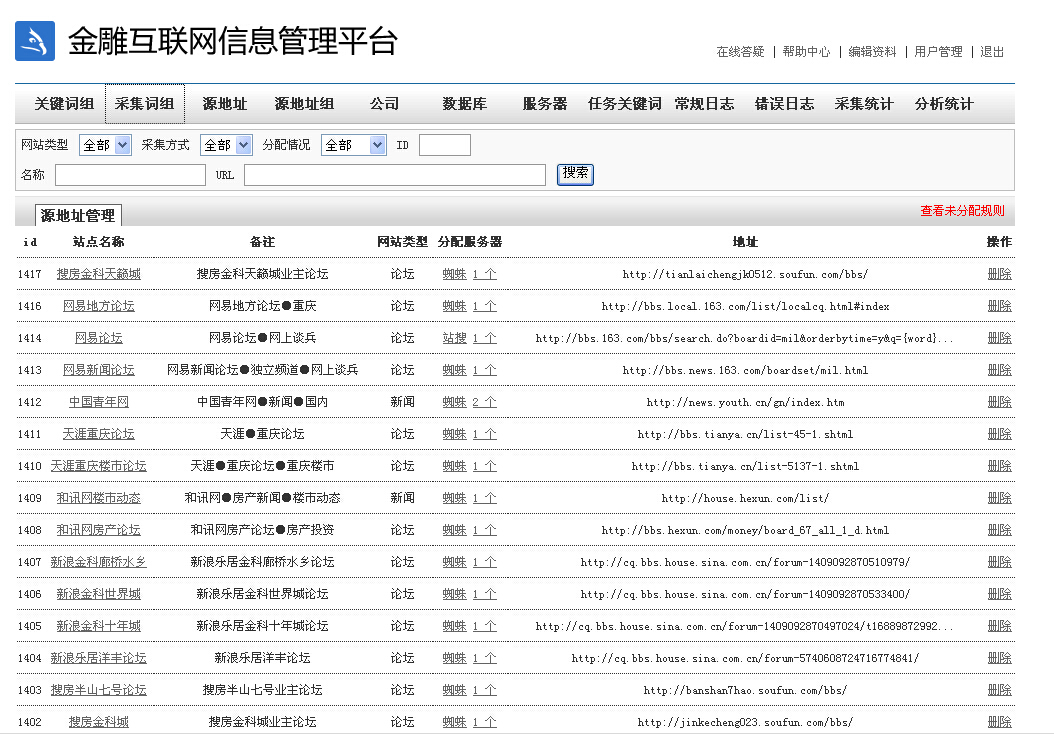The height and width of the screenshot is (734, 1054).
Task: Click the 地址 column header
Action: 745,242
